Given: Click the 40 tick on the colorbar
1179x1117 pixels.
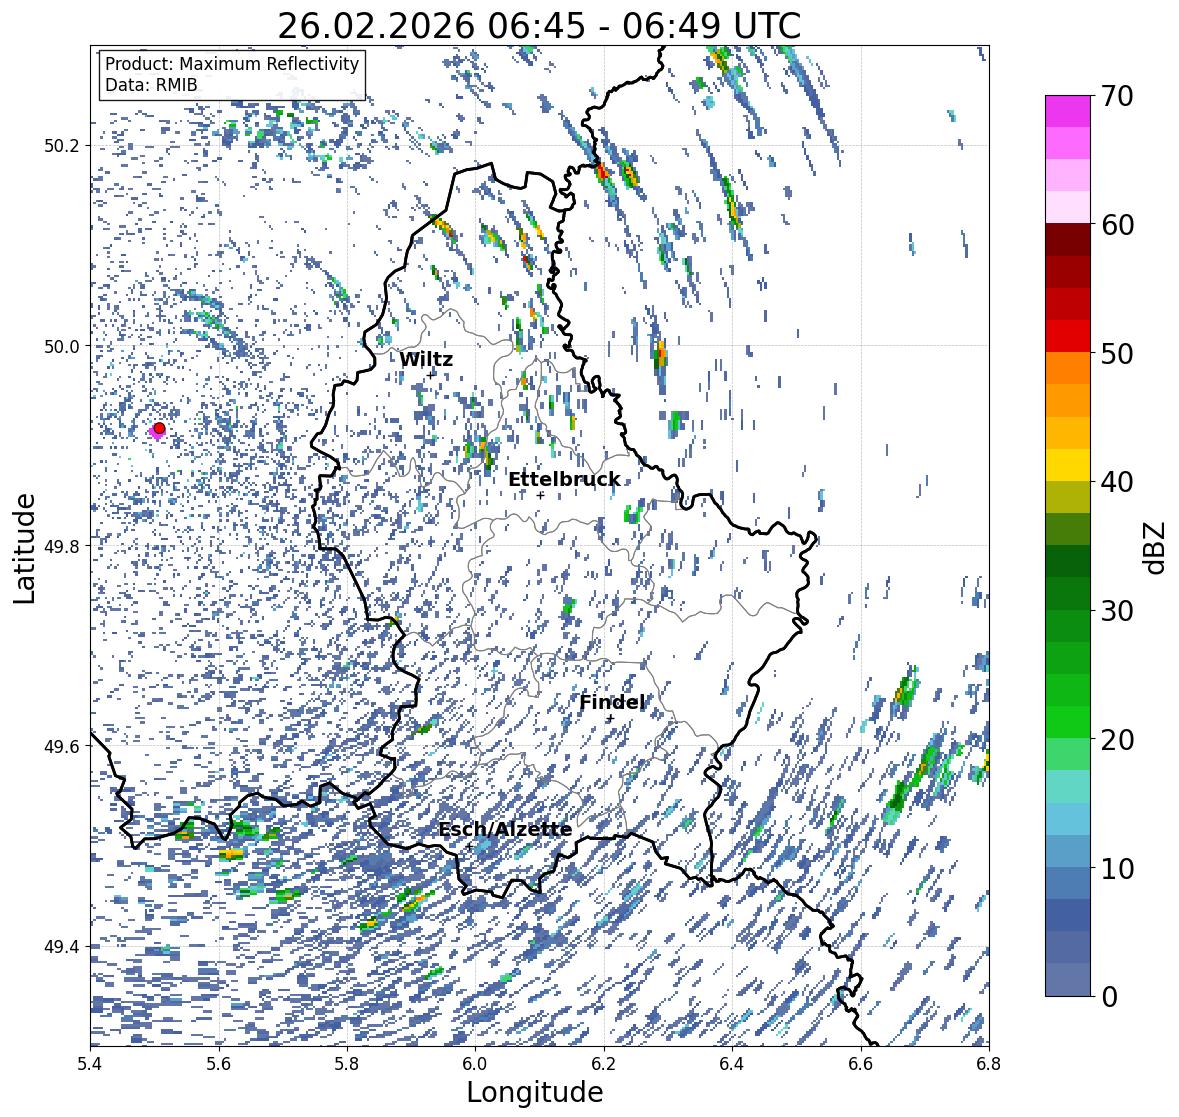Looking at the screenshot, I should pyautogui.click(x=1117, y=482).
